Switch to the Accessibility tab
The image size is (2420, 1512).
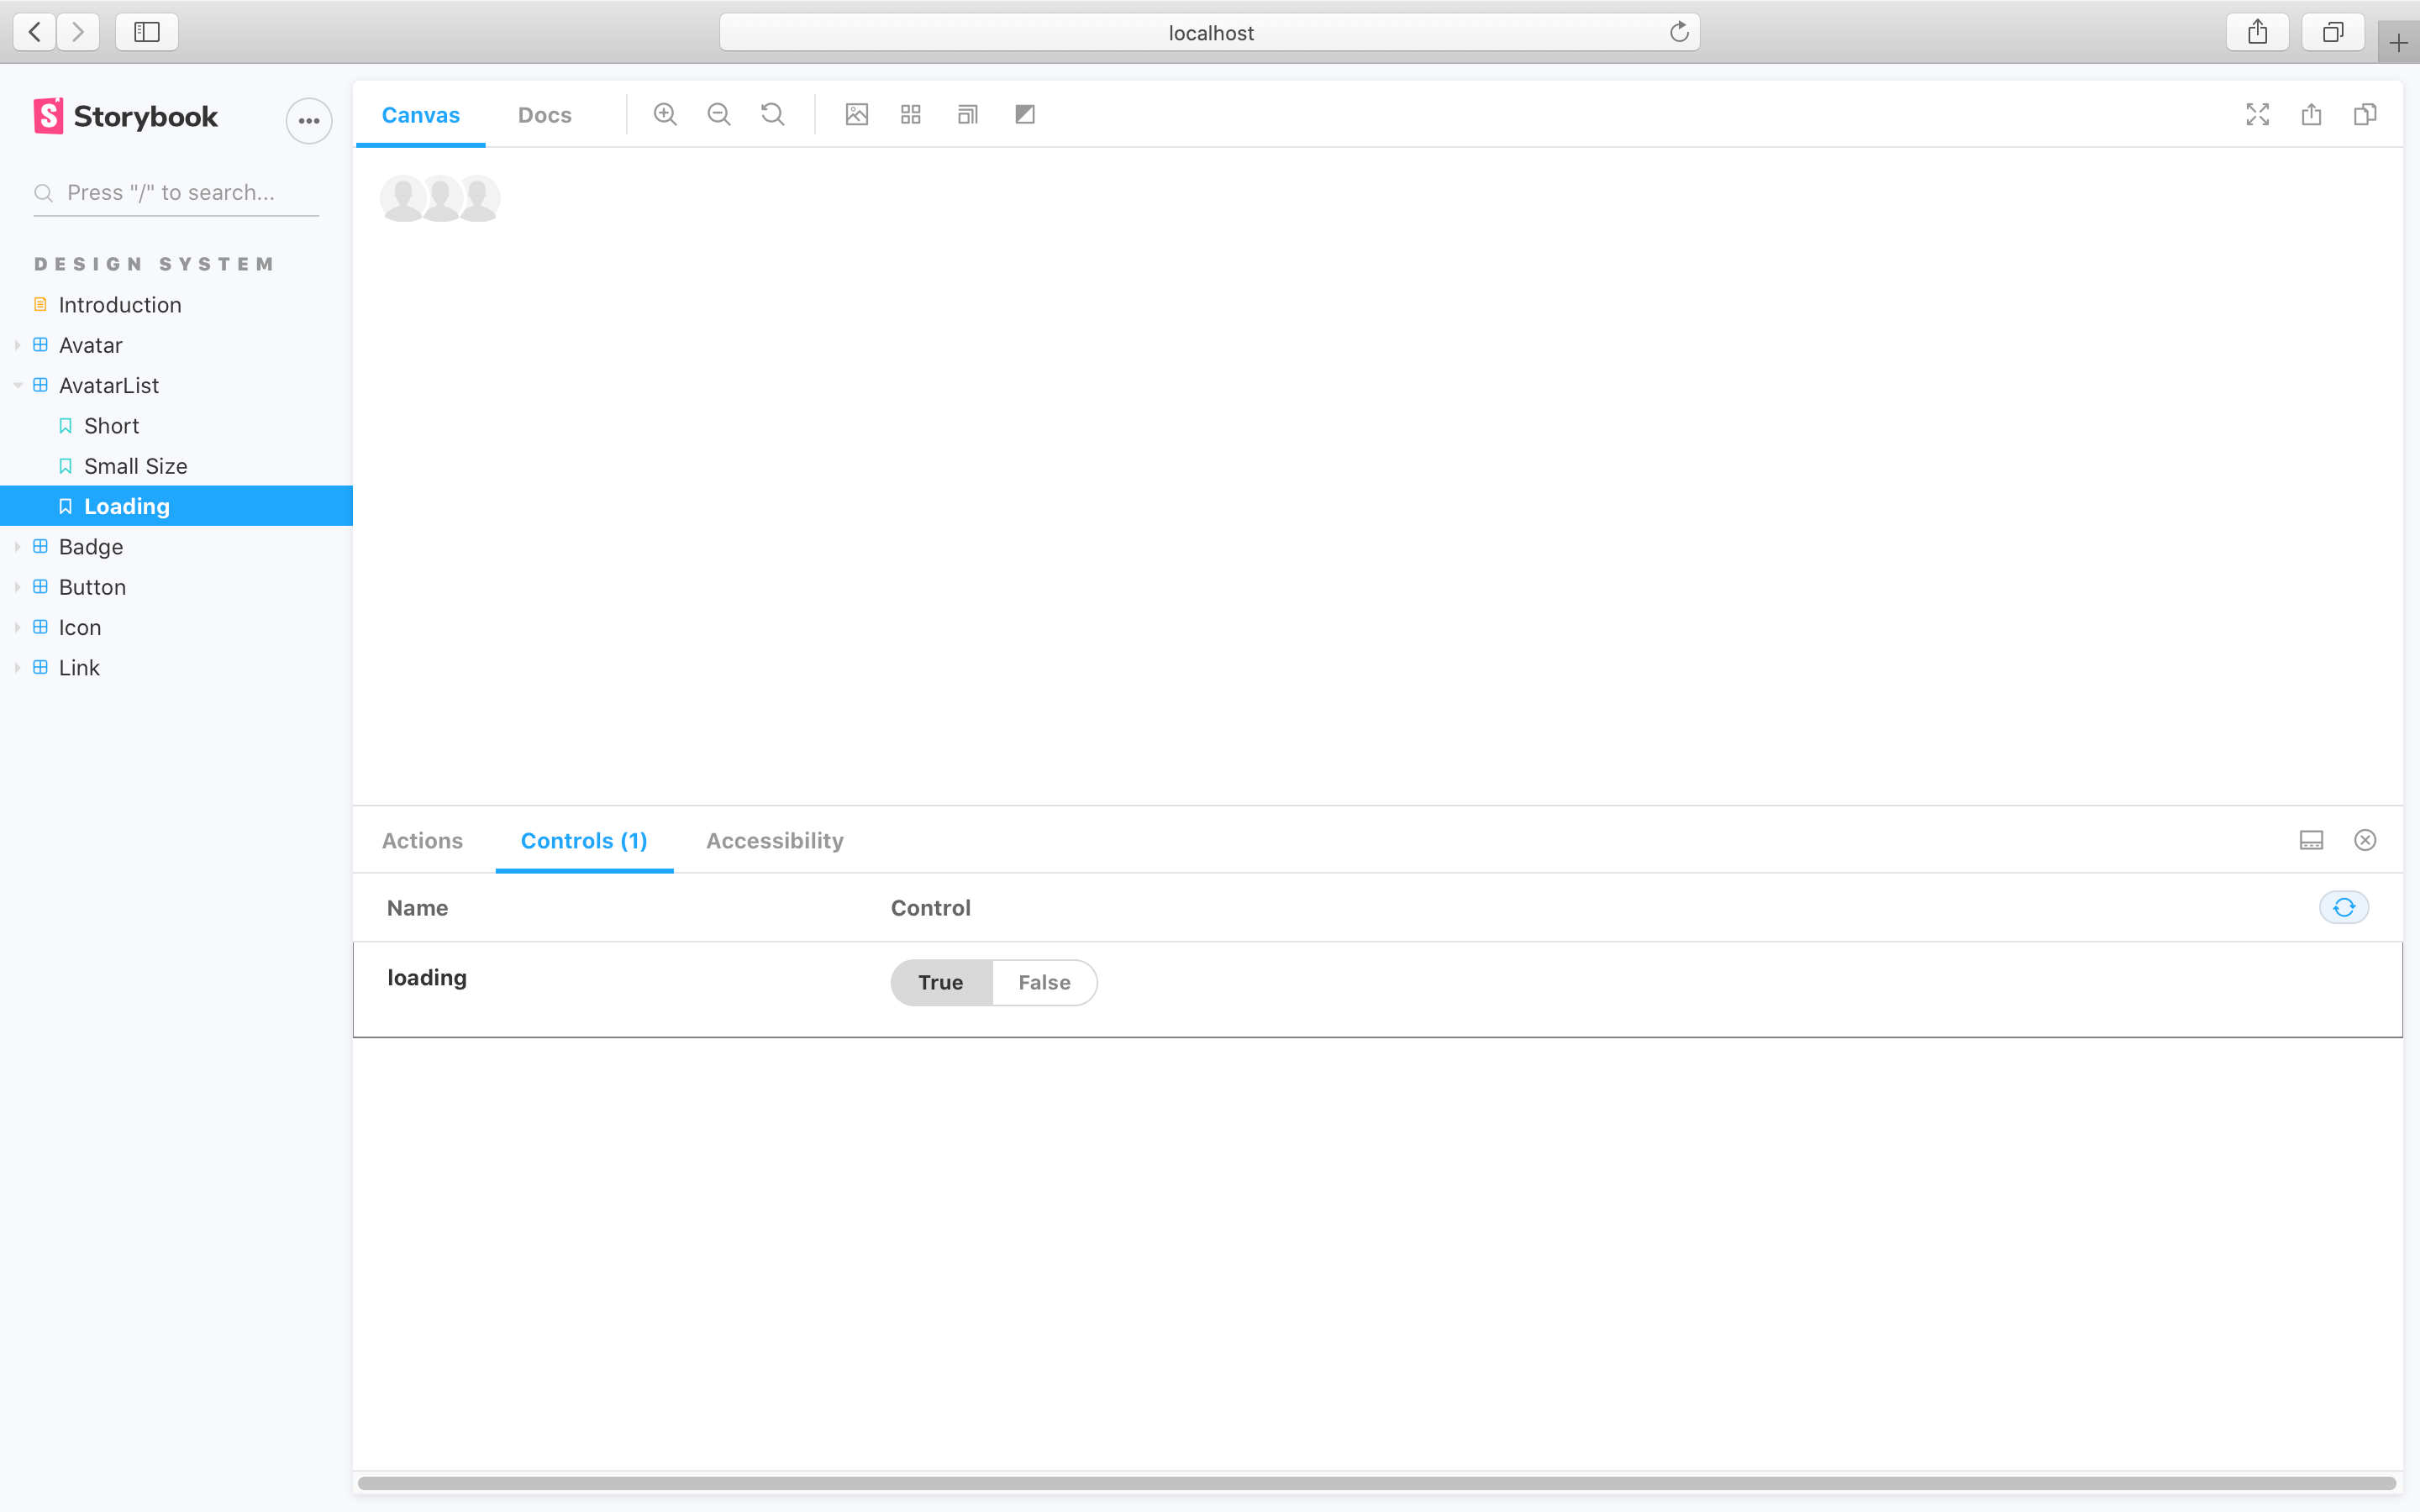[x=774, y=842]
